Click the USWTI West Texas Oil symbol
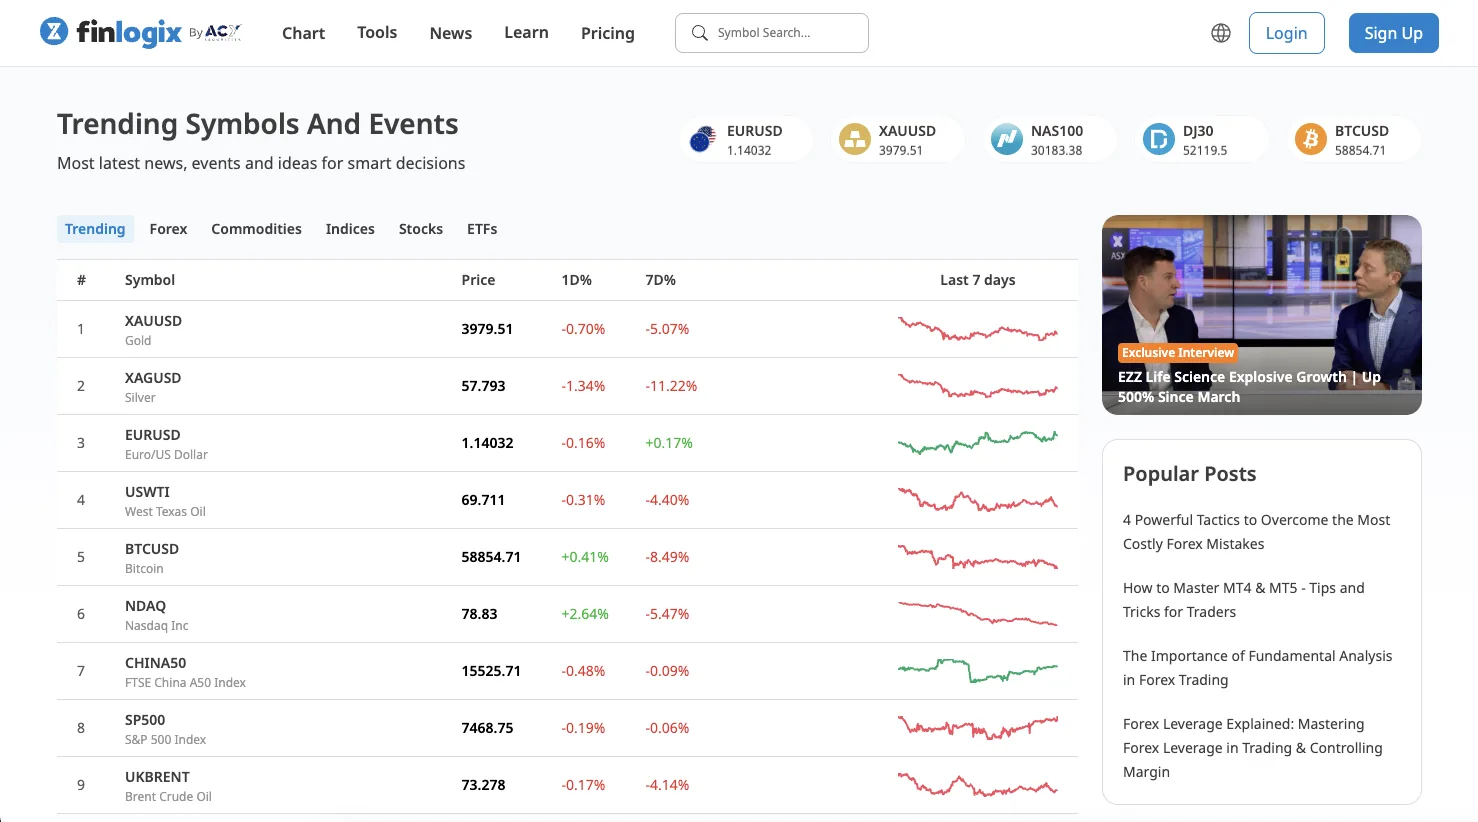 pyautogui.click(x=147, y=492)
